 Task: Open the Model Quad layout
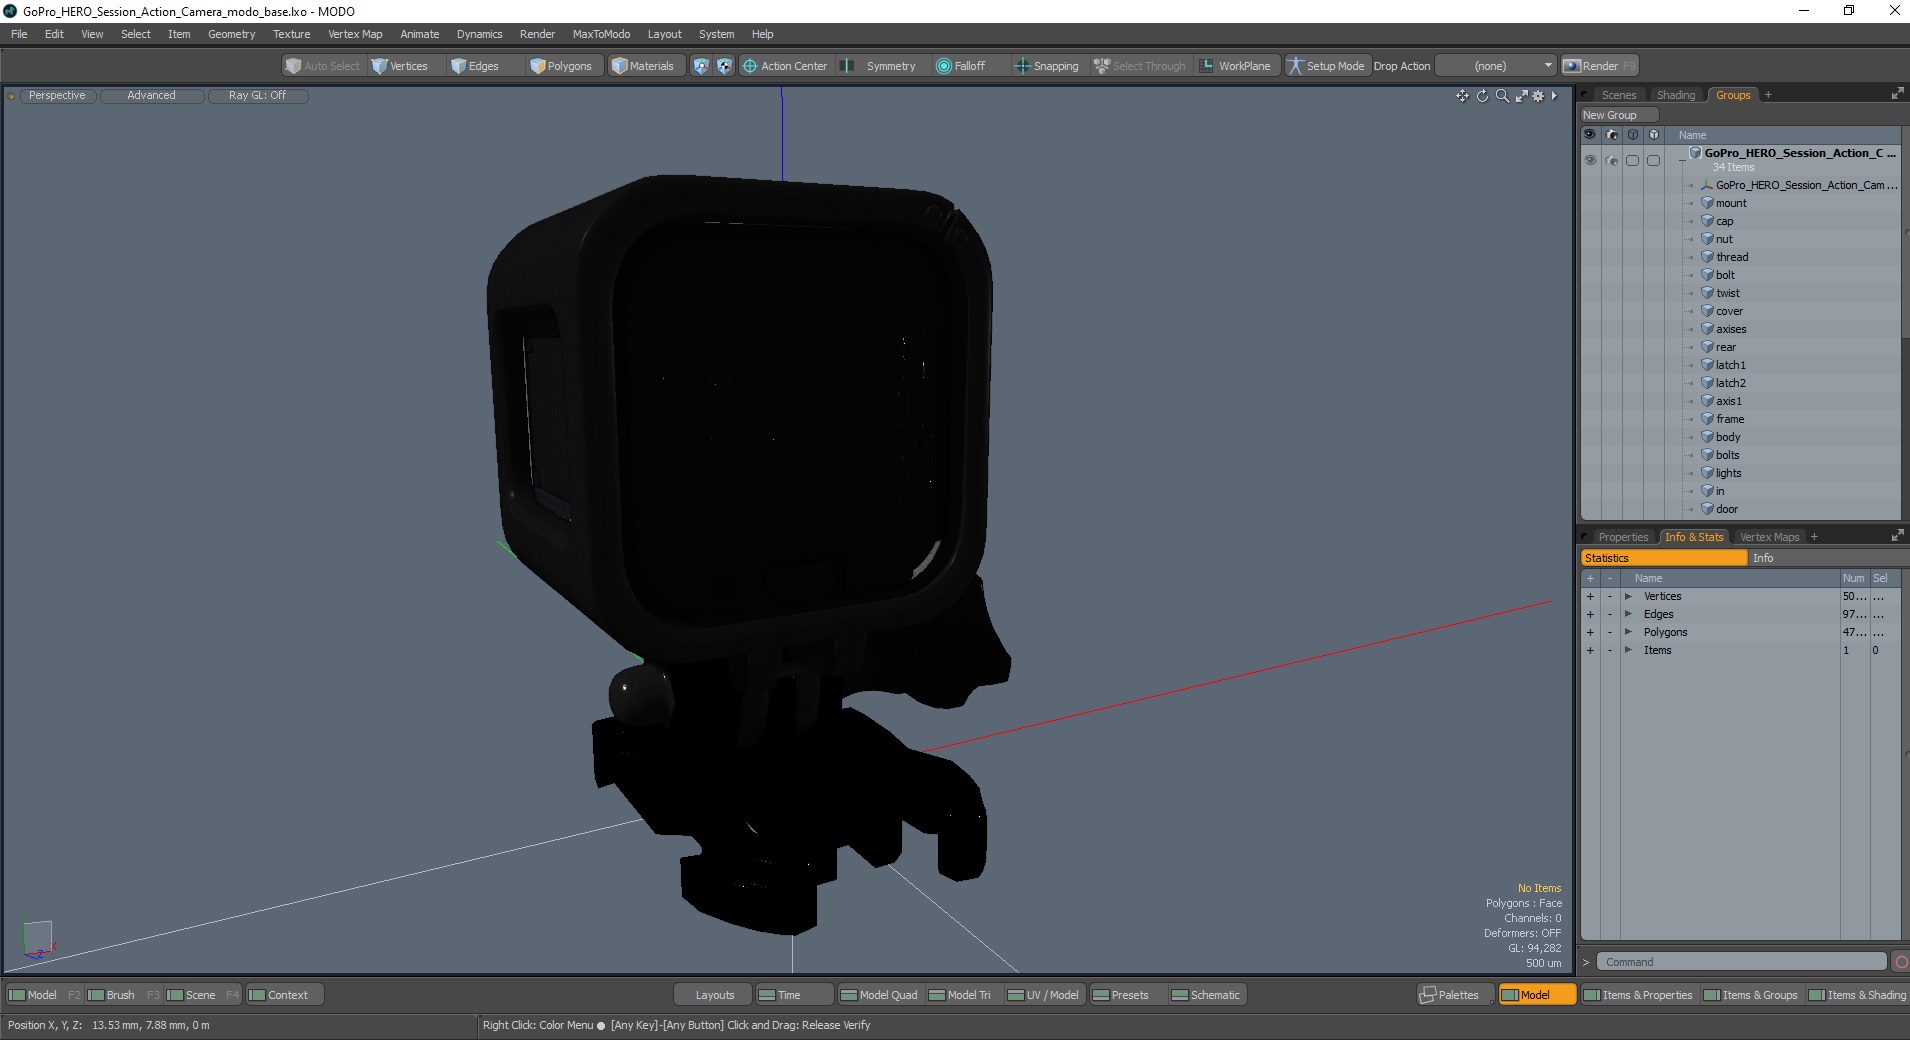tap(879, 995)
